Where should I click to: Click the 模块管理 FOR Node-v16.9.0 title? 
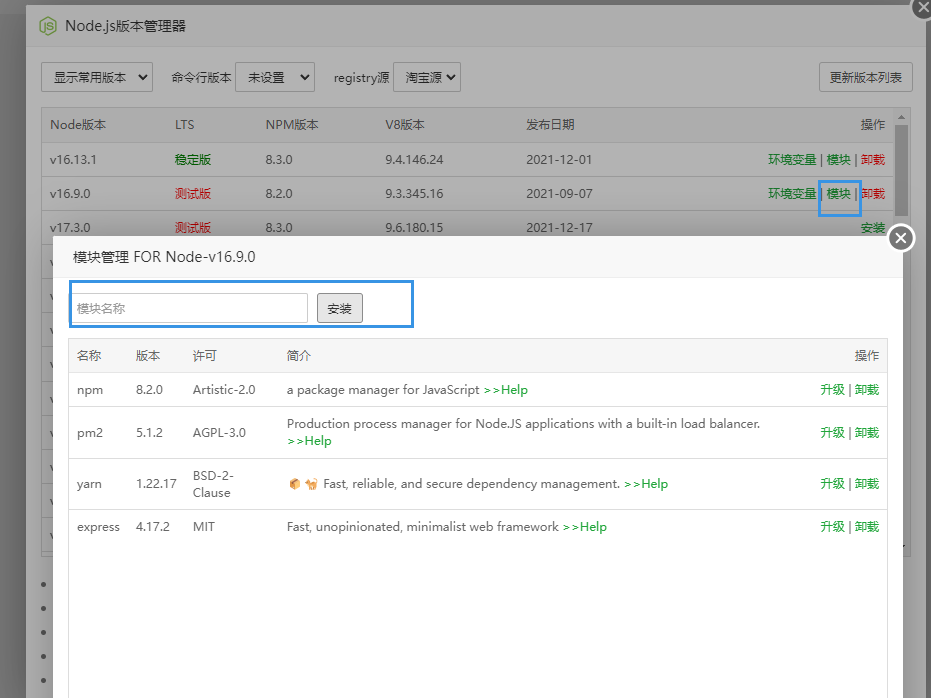tap(164, 257)
